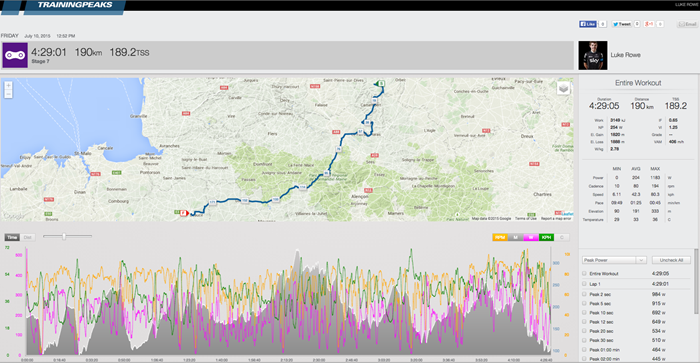The image size is (700, 363).
Task: Check the Peak 01:00 min checkbox
Action: [x=584, y=350]
